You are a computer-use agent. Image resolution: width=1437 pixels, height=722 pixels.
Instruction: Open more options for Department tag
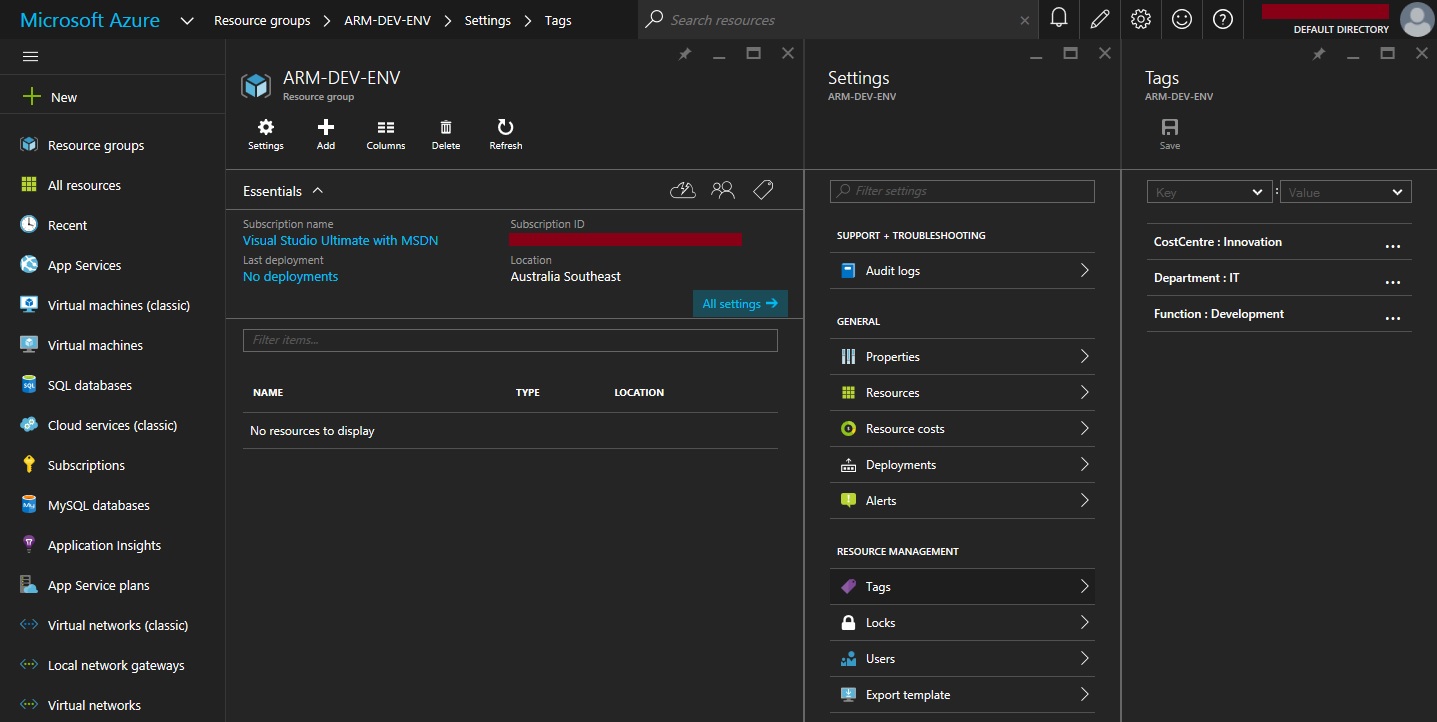1392,281
